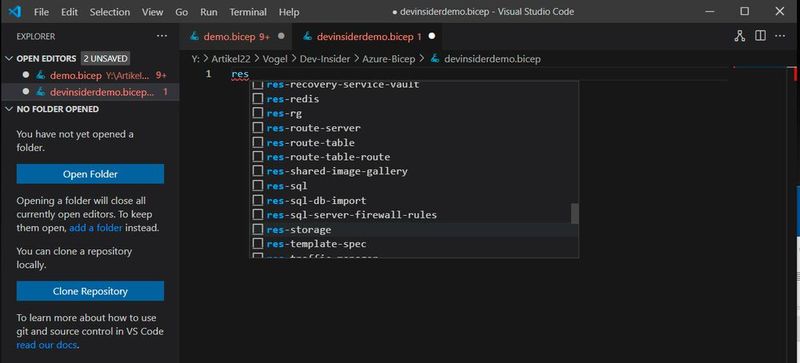
Task: Maximize the VS Code window
Action: point(745,11)
